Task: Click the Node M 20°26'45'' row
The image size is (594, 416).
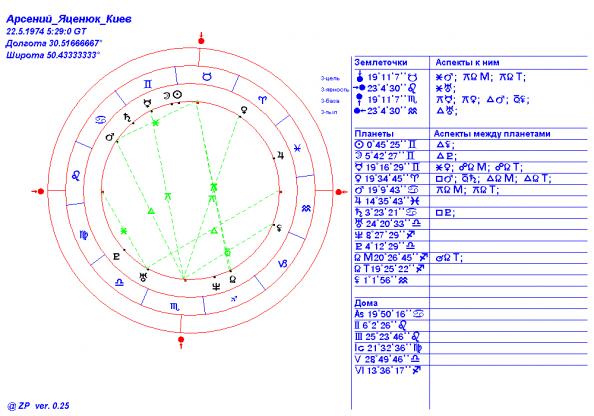Action: 391,258
